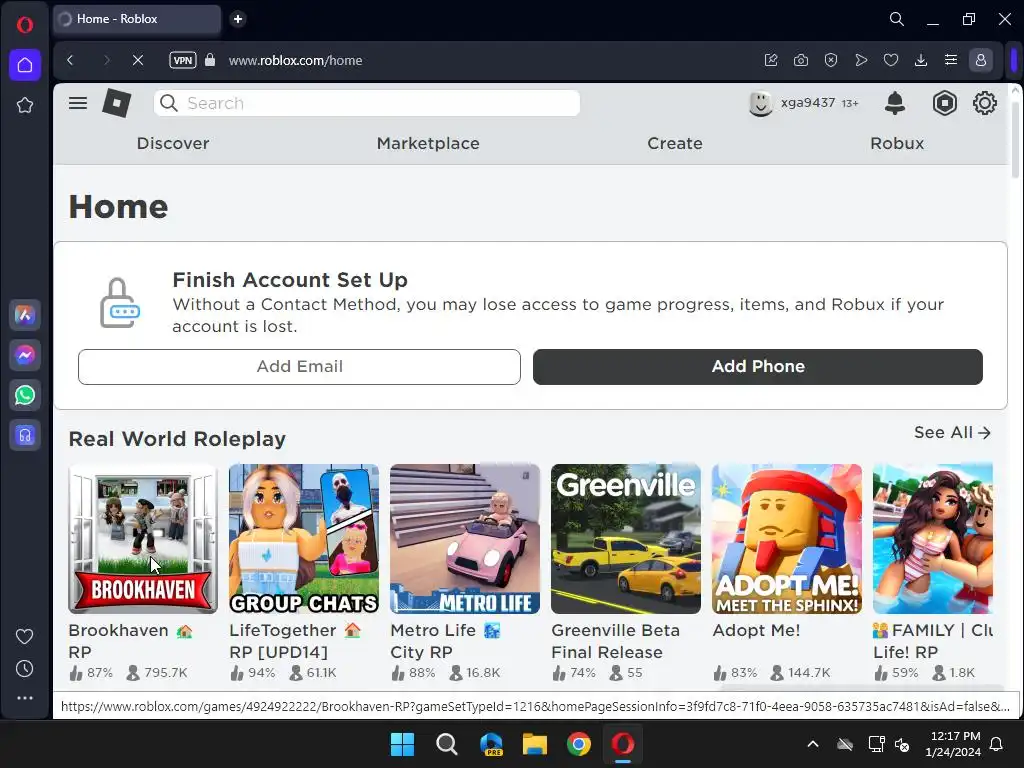The height and width of the screenshot is (768, 1024).
Task: Expand the system tray hidden icons chevron
Action: [x=812, y=744]
